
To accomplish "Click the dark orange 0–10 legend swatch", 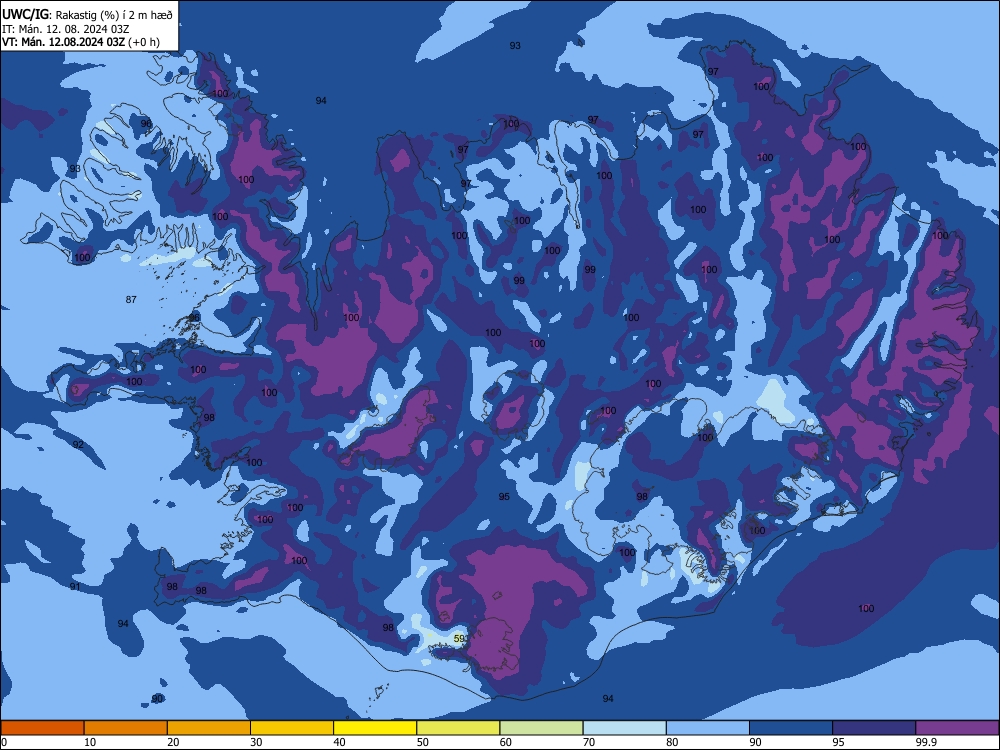I will pyautogui.click(x=42, y=728).
